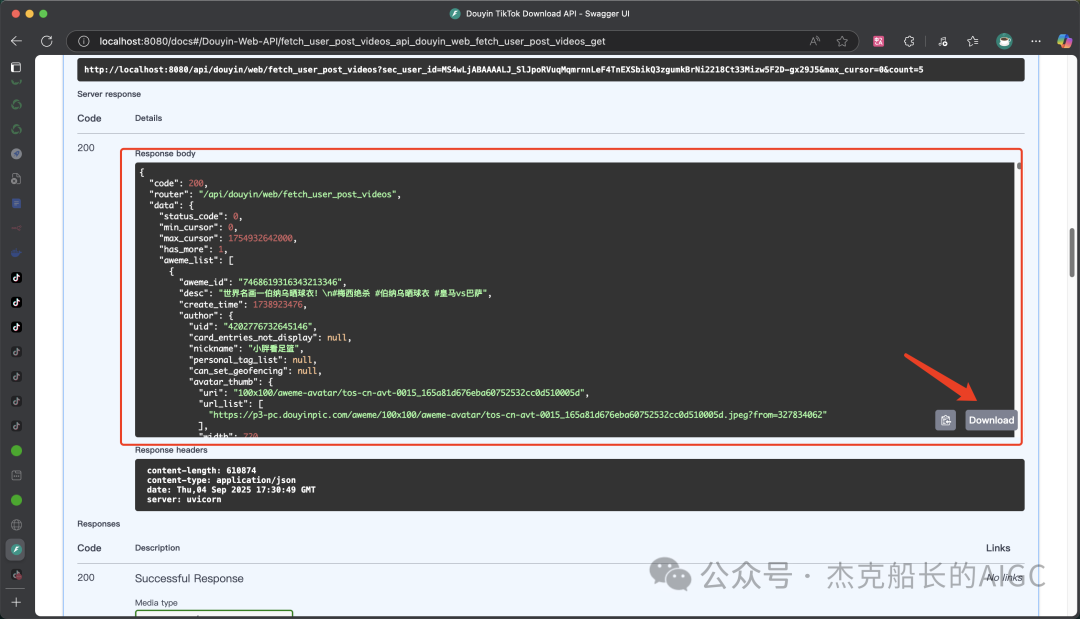Click the Server response heading

[x=109, y=94]
